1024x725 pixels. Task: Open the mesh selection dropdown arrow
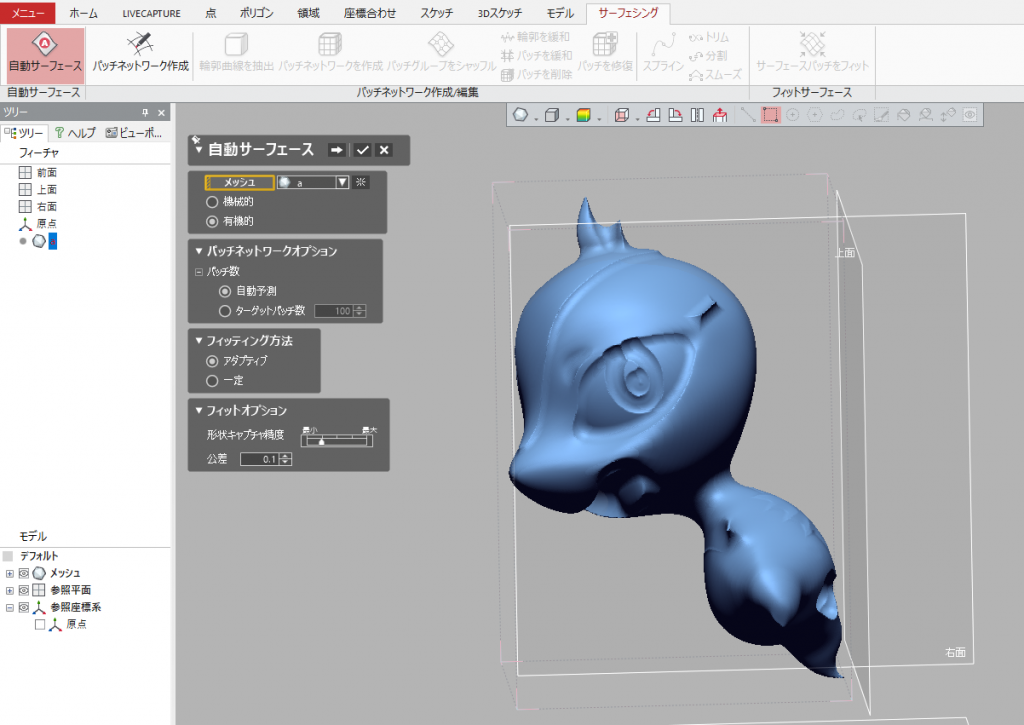[x=342, y=182]
